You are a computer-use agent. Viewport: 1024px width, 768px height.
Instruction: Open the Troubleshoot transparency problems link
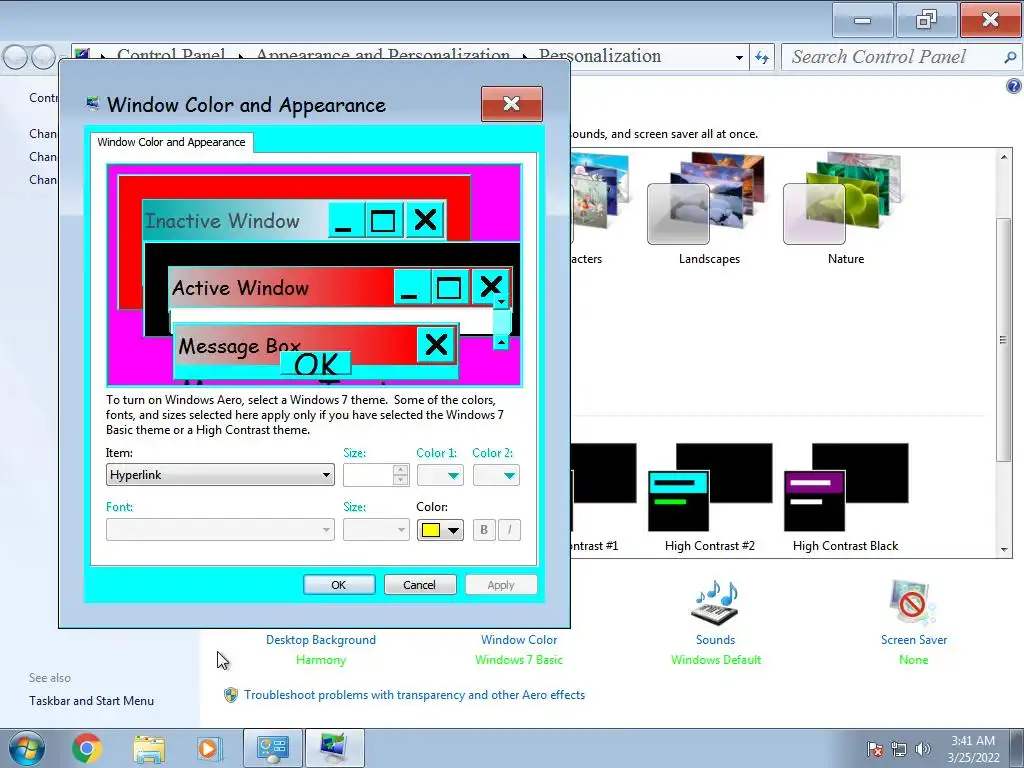click(x=414, y=695)
